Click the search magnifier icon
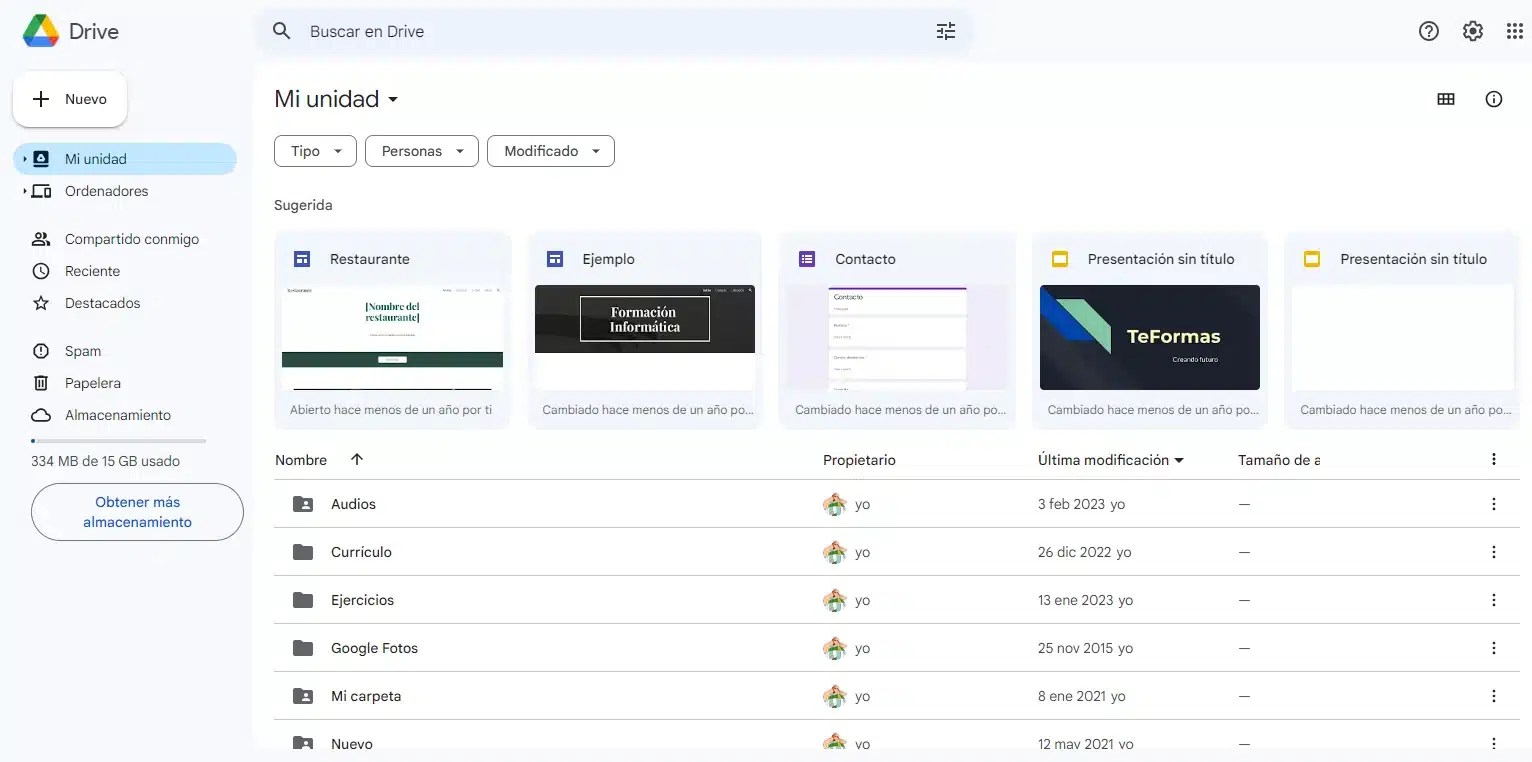This screenshot has height=762, width=1532. 282,31
